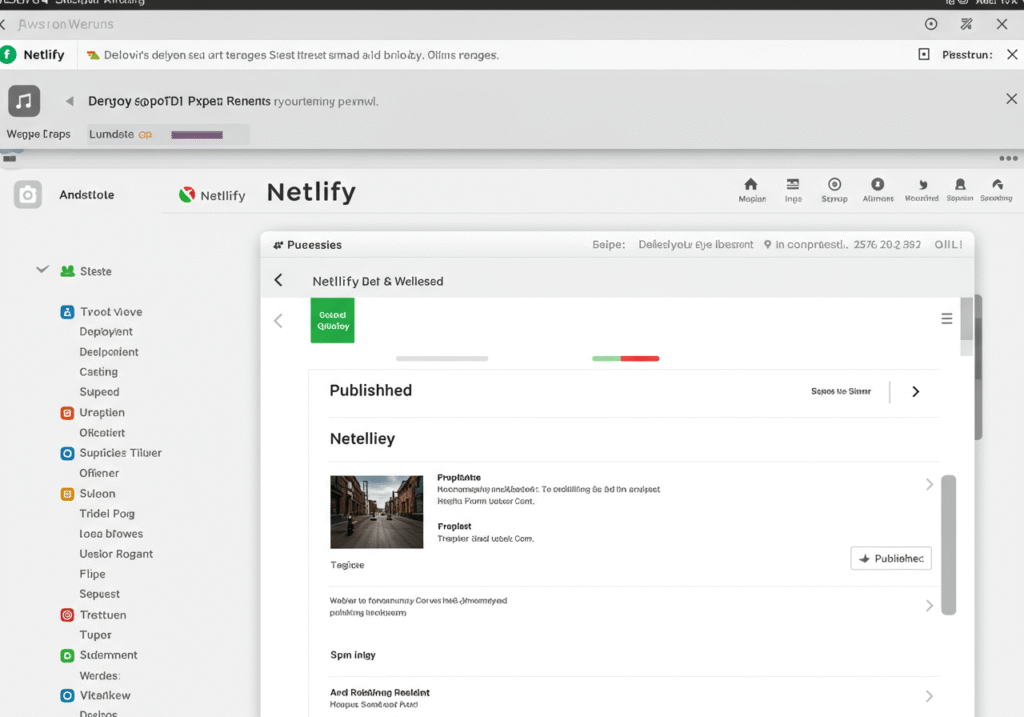Image resolution: width=1024 pixels, height=717 pixels.
Task: Select Flipe in the sidebar
Action: coord(92,574)
